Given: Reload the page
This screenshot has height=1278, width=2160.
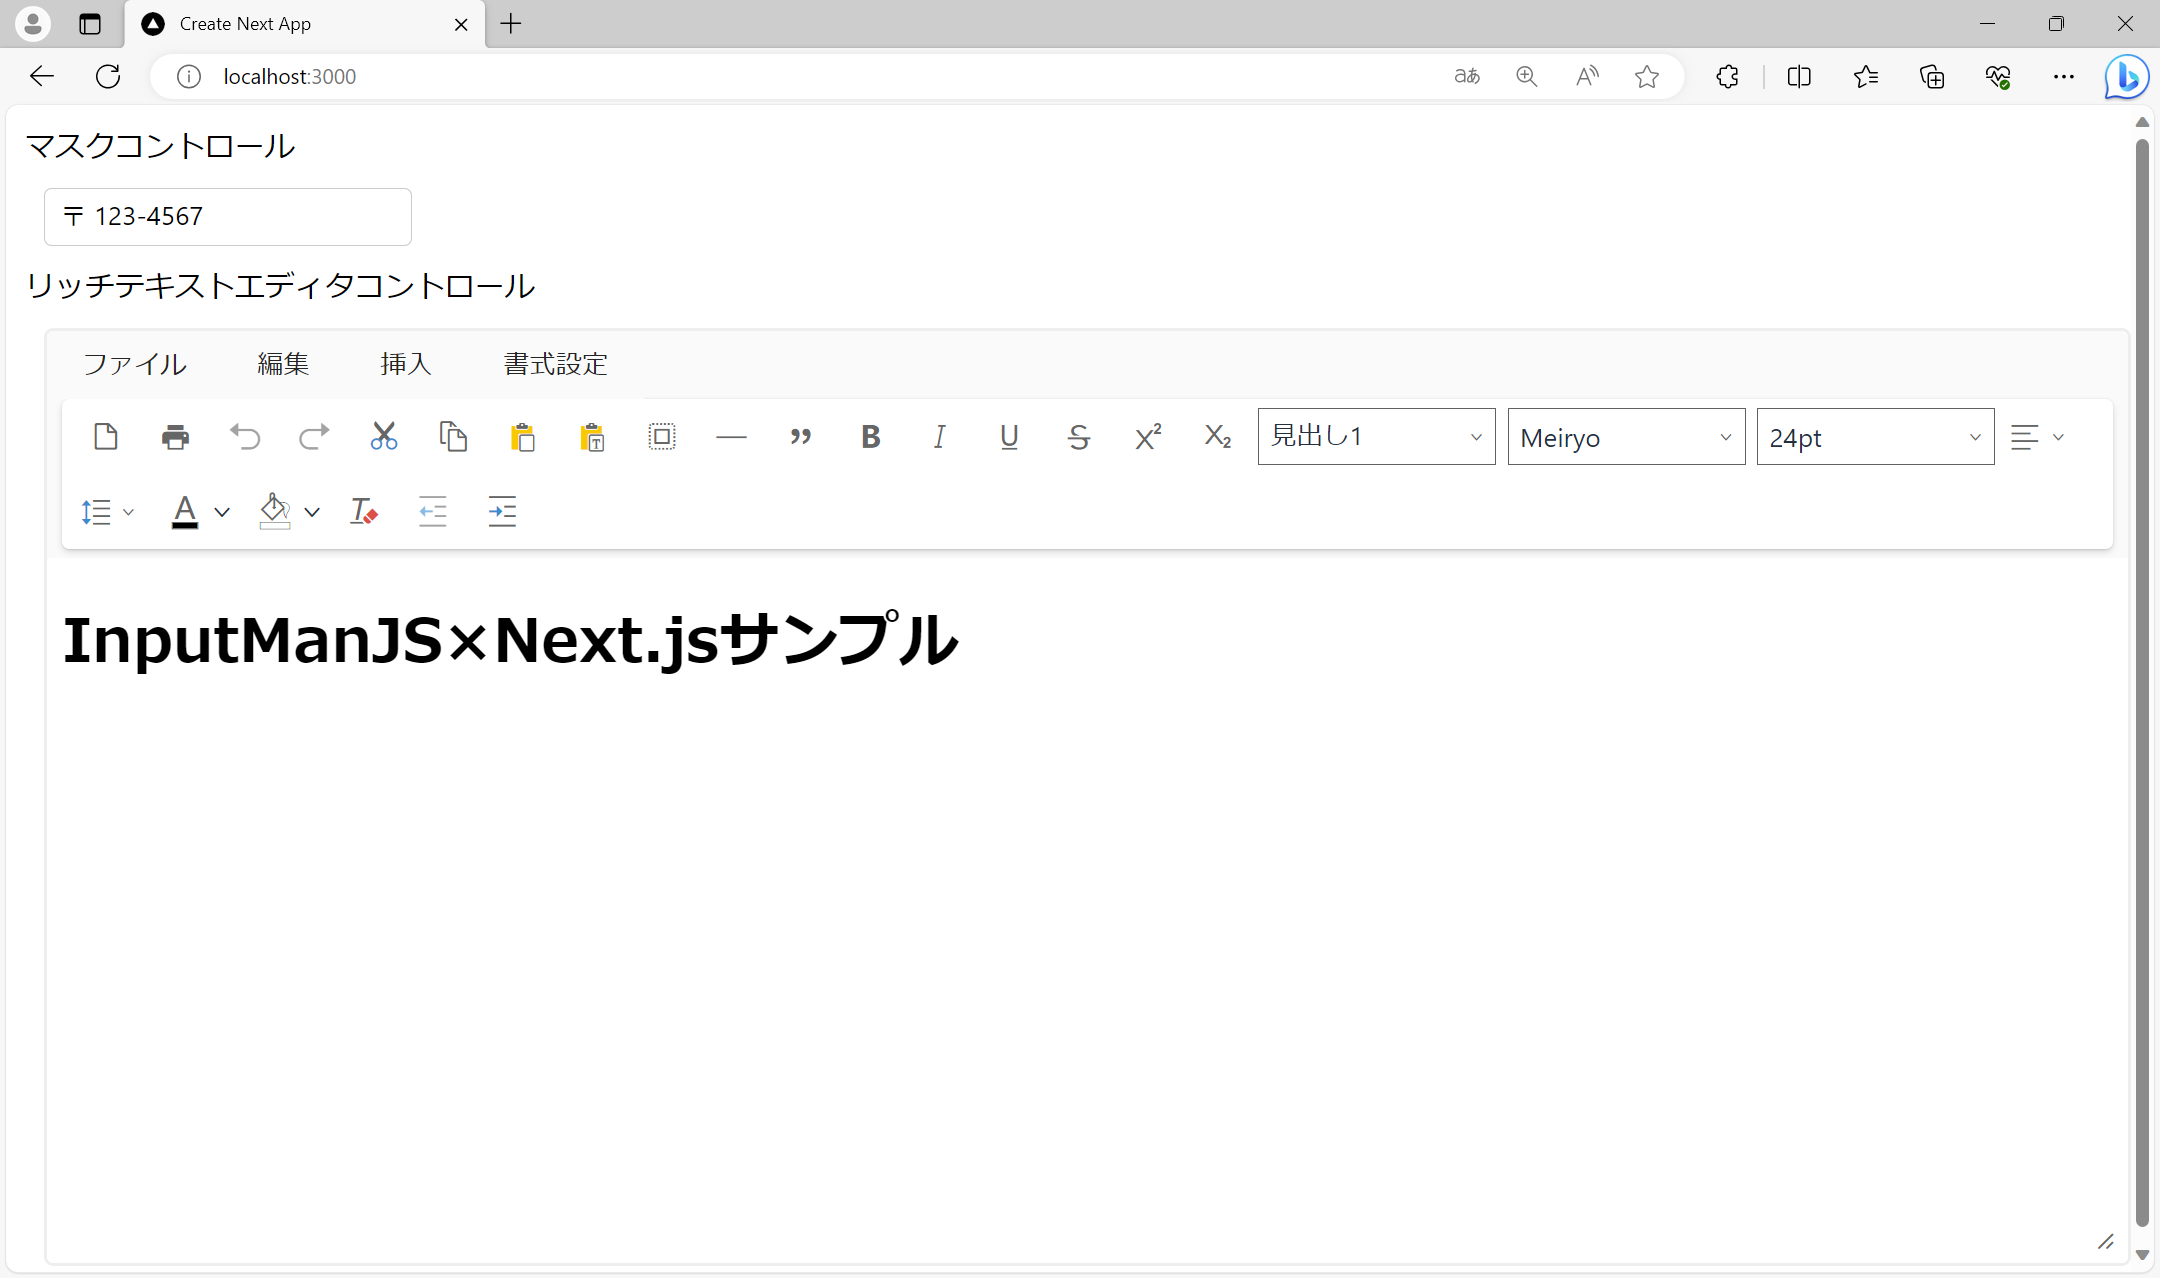Looking at the screenshot, I should [x=108, y=76].
